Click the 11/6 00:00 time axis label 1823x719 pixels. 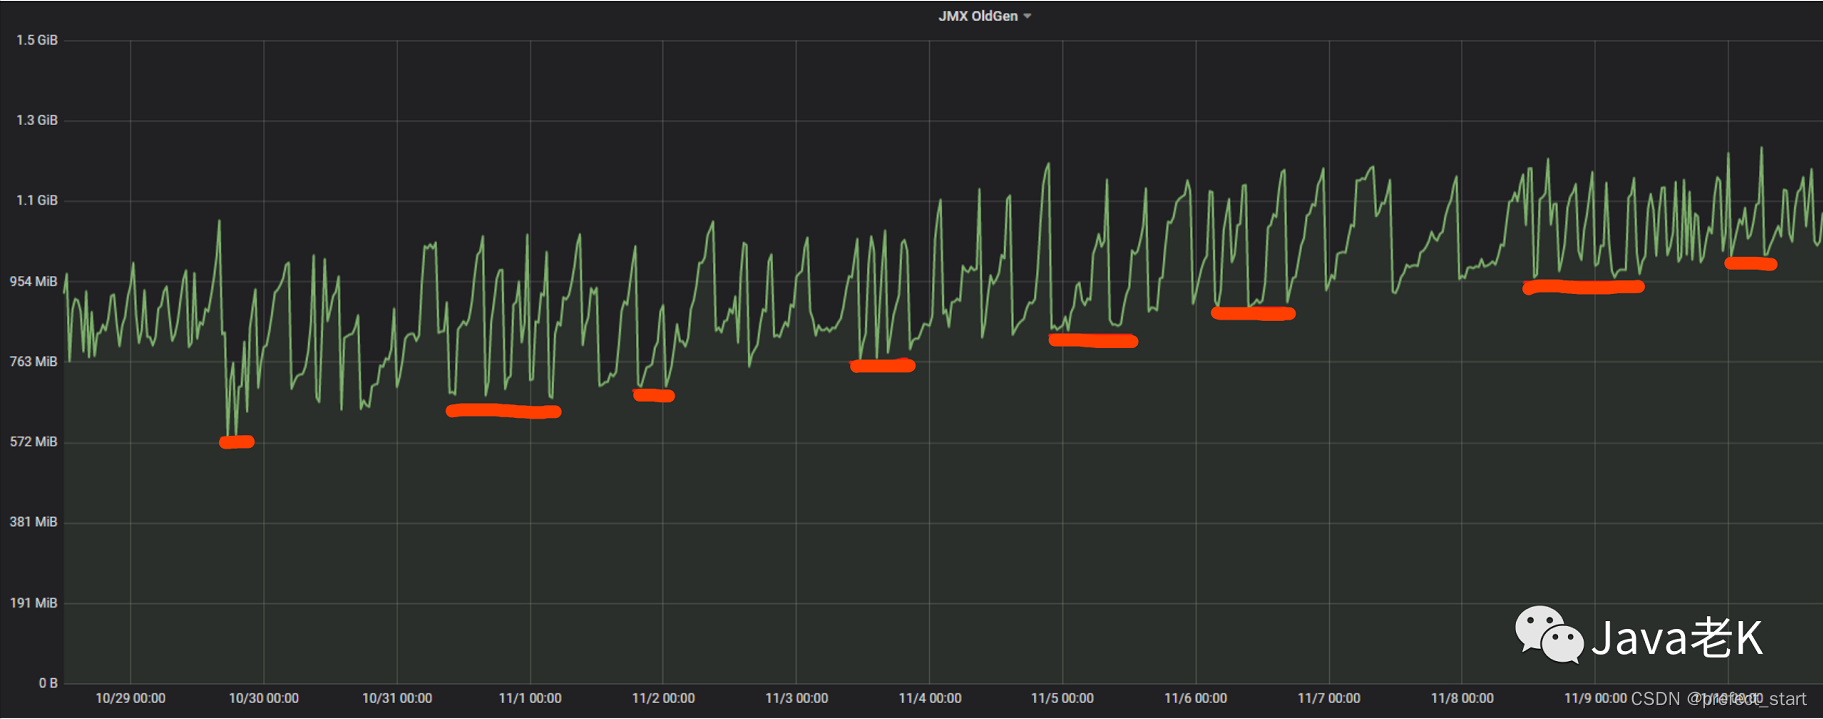pos(1196,698)
